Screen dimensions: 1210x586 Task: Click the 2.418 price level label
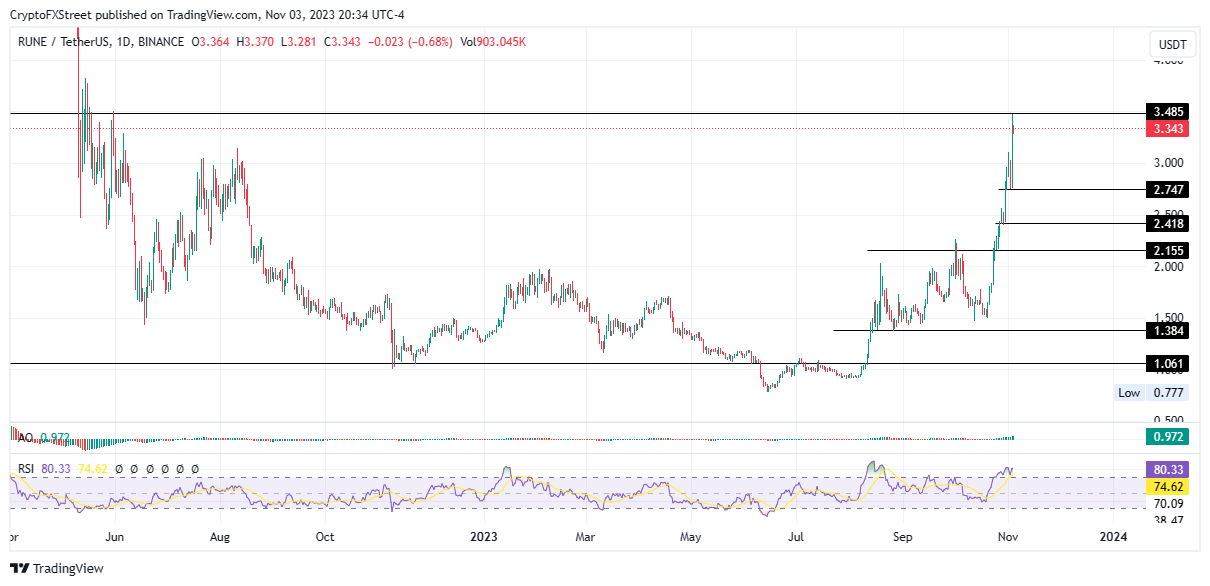tap(1169, 224)
